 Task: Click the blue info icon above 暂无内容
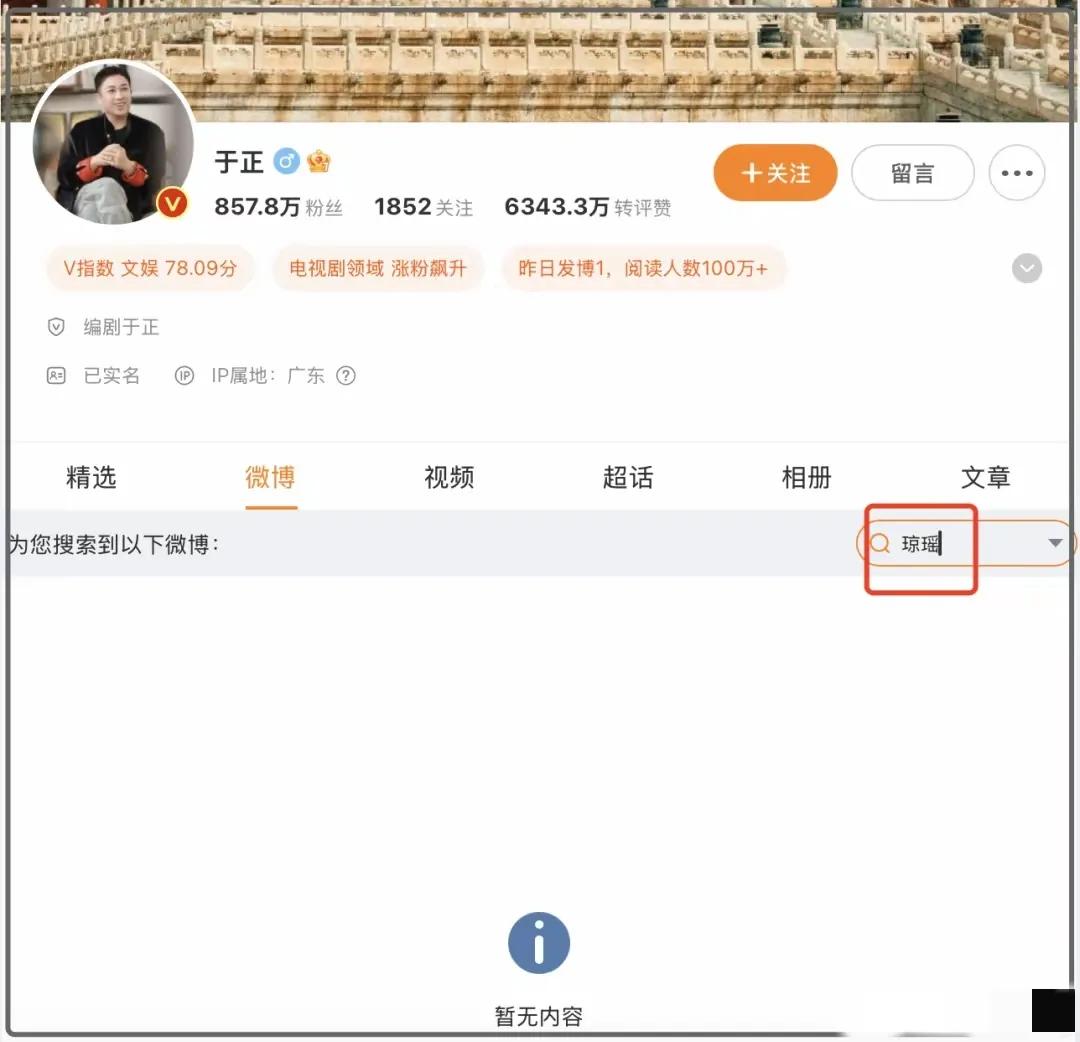[x=539, y=943]
